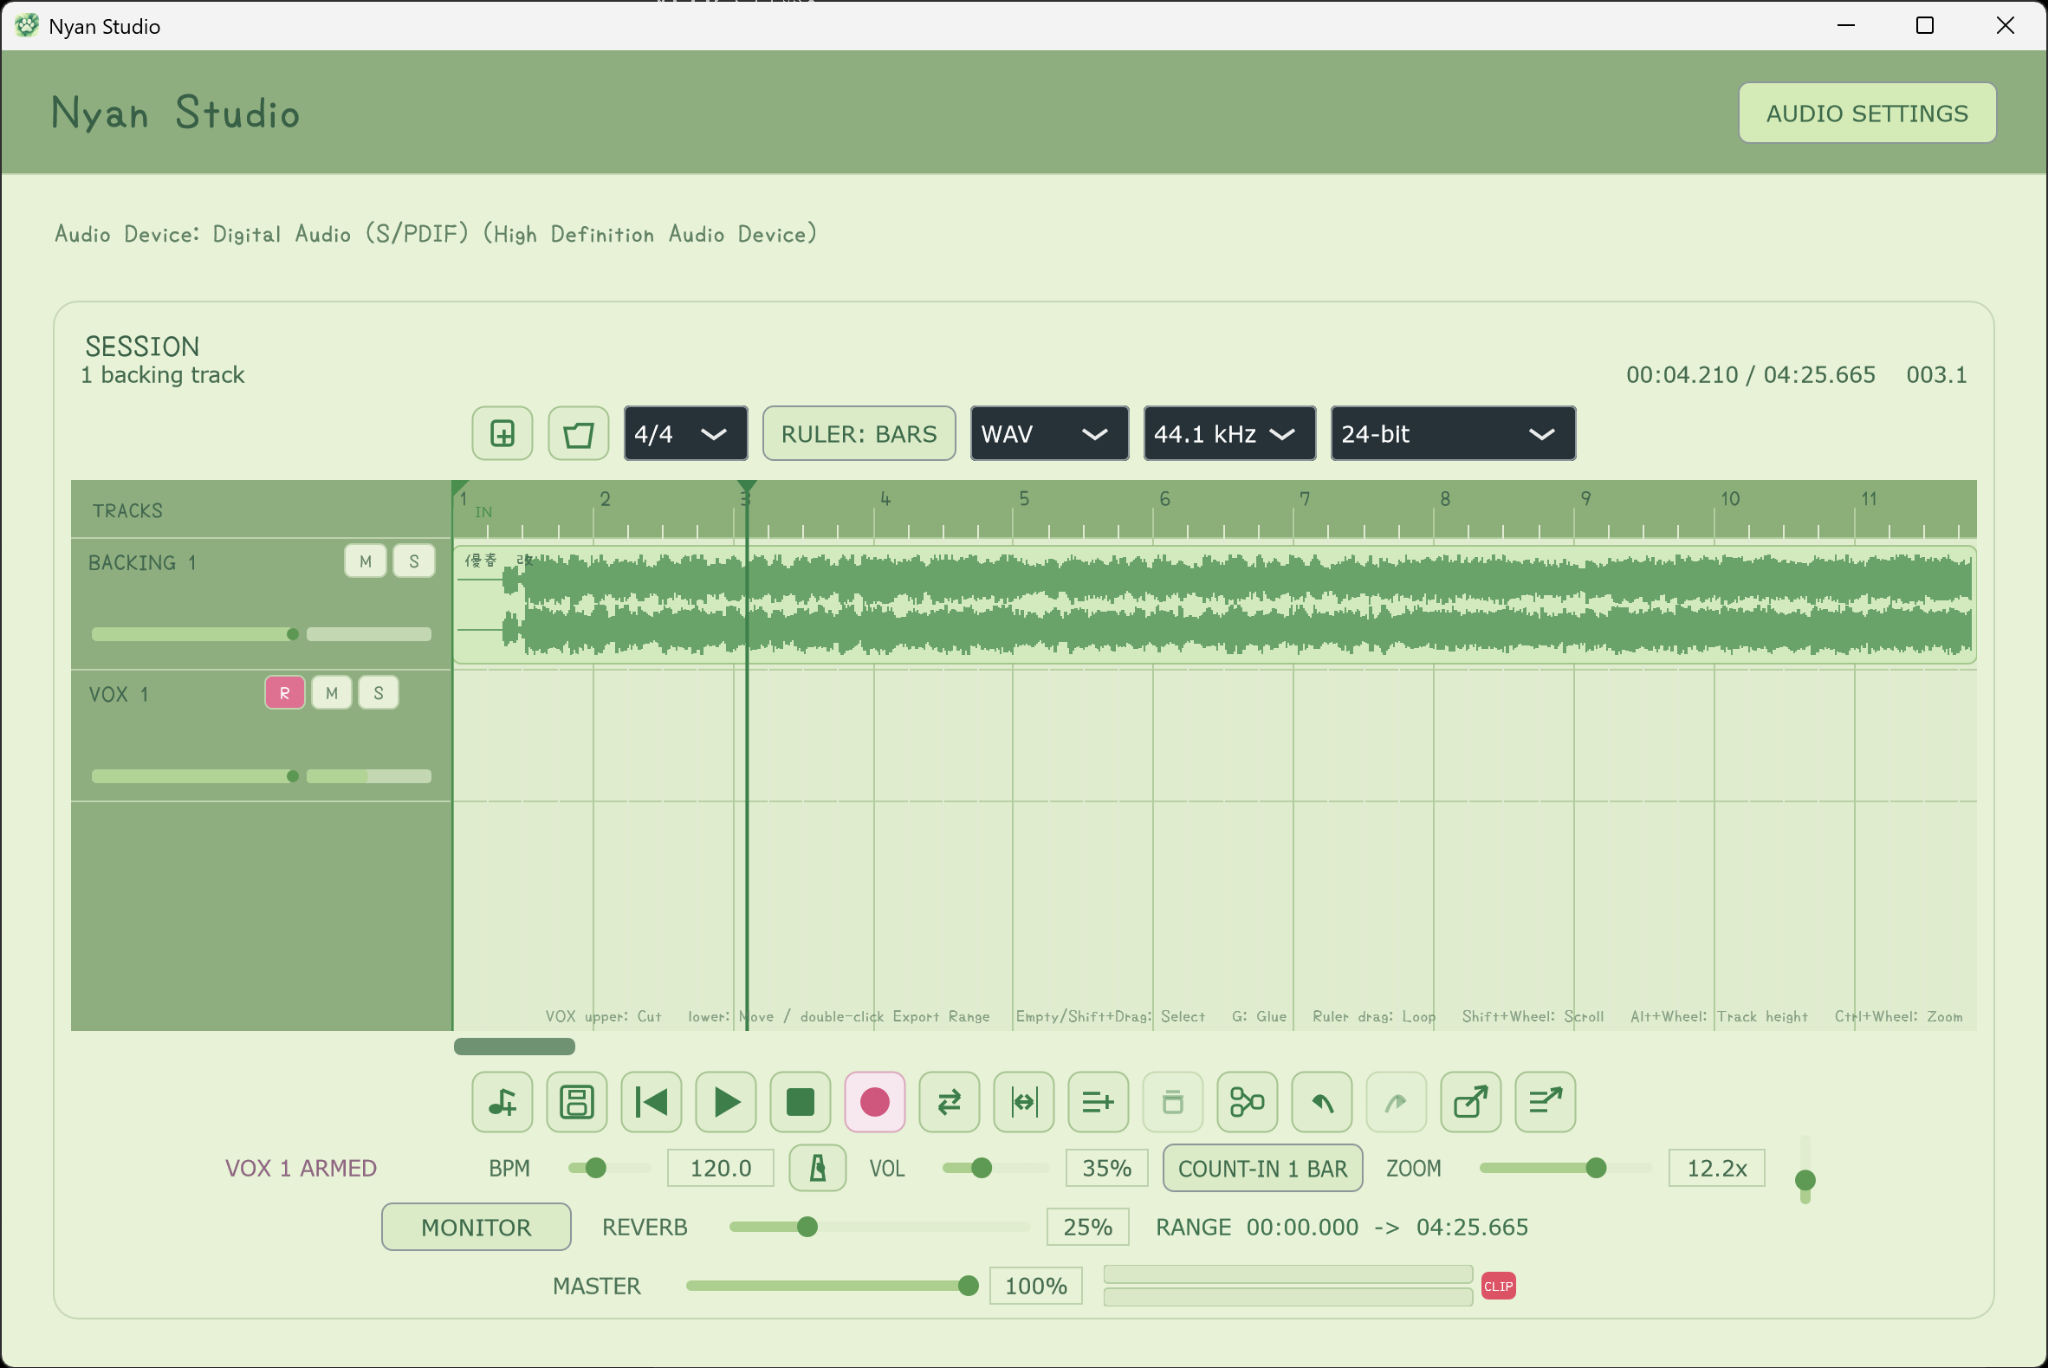
Task: Click the MASTER 100% value field
Action: [x=1036, y=1286]
